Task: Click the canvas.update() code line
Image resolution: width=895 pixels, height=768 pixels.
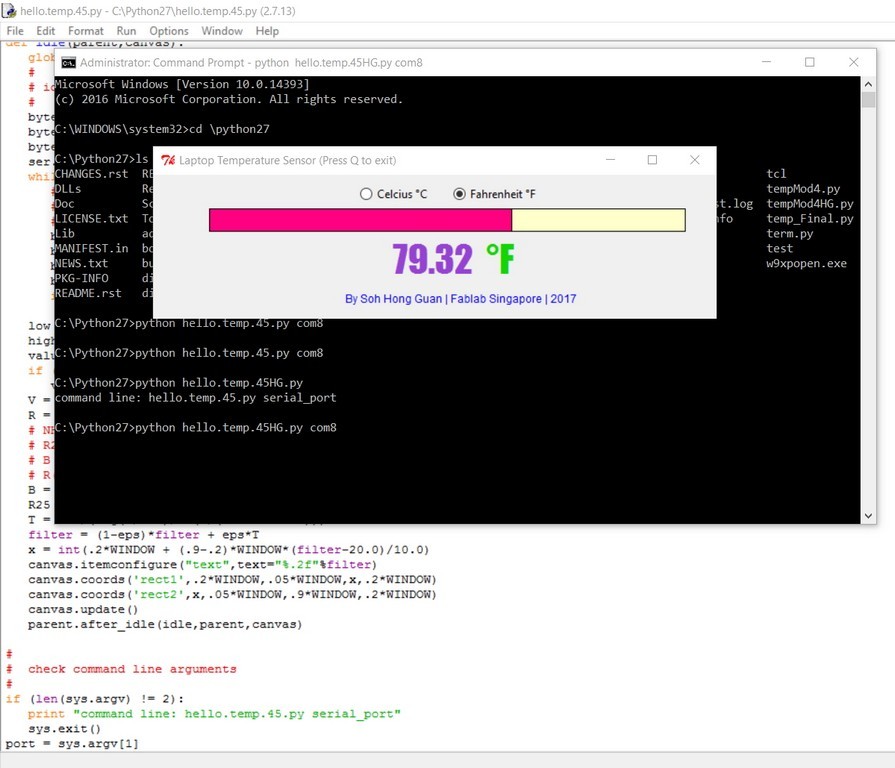Action: coord(83,609)
